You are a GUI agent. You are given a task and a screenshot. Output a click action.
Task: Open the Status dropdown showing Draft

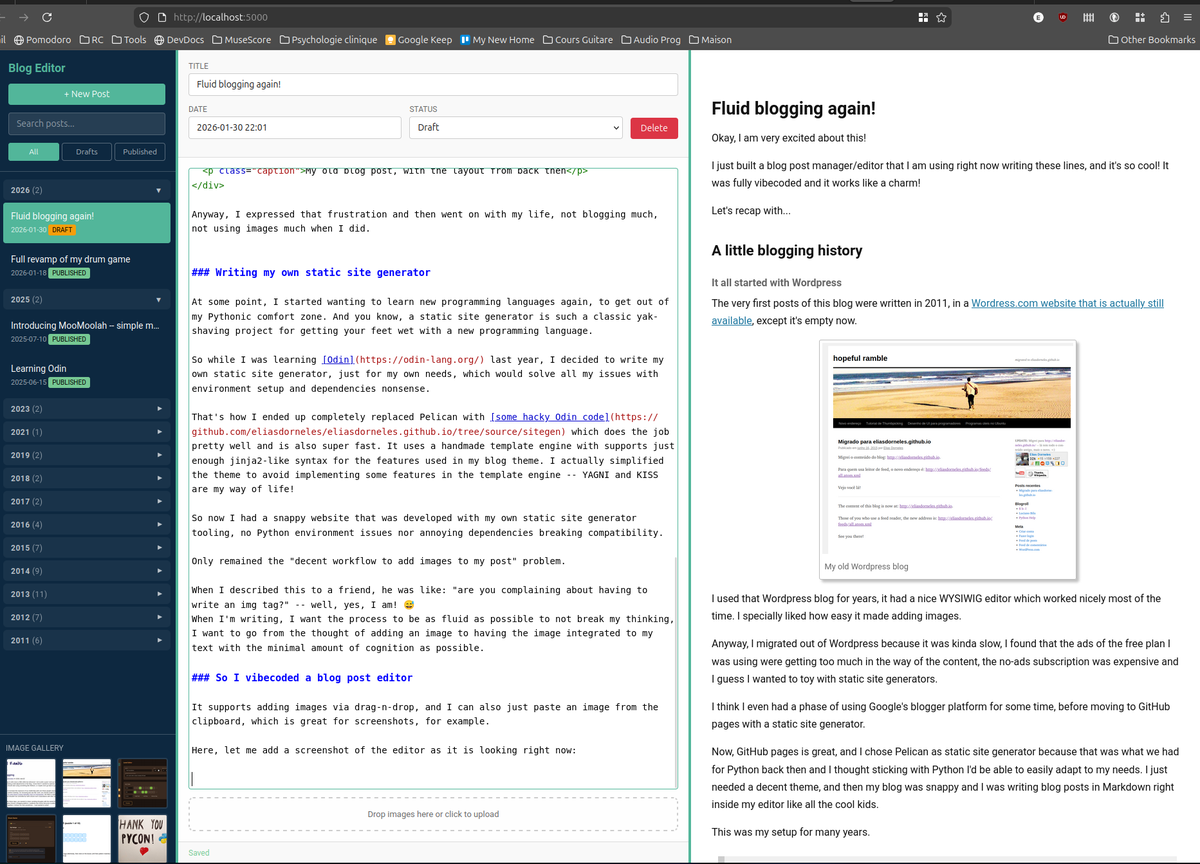(515, 128)
